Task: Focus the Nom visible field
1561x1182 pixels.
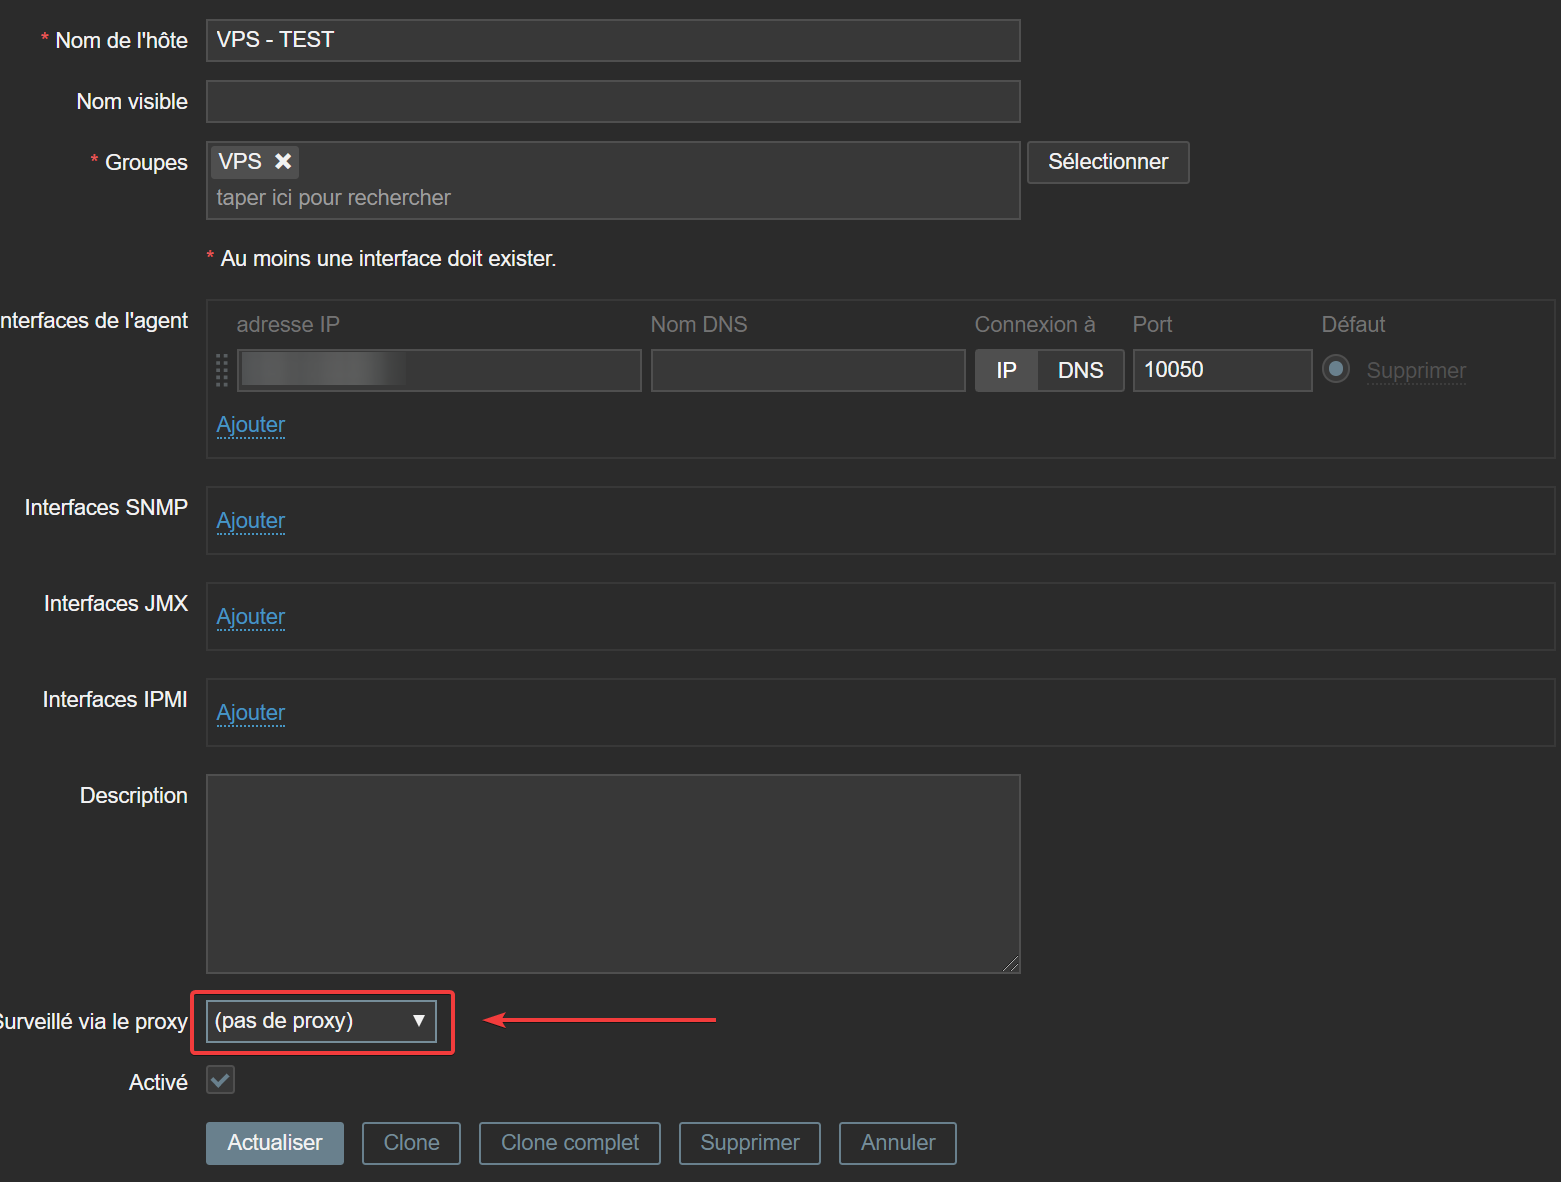Action: click(x=613, y=101)
